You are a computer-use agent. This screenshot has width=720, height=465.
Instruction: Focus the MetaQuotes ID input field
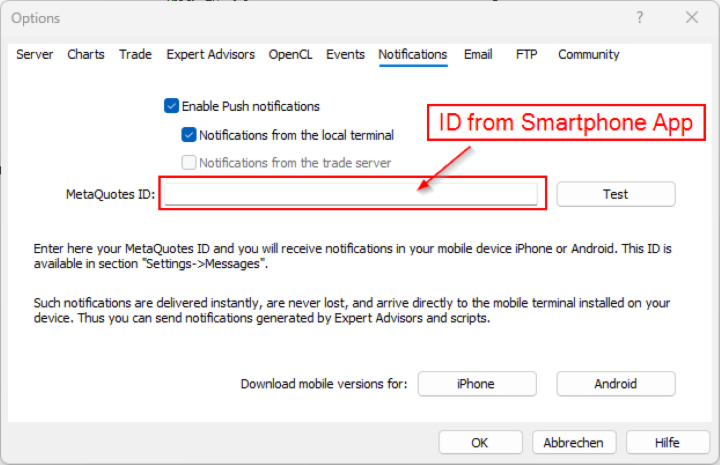[x=351, y=194]
